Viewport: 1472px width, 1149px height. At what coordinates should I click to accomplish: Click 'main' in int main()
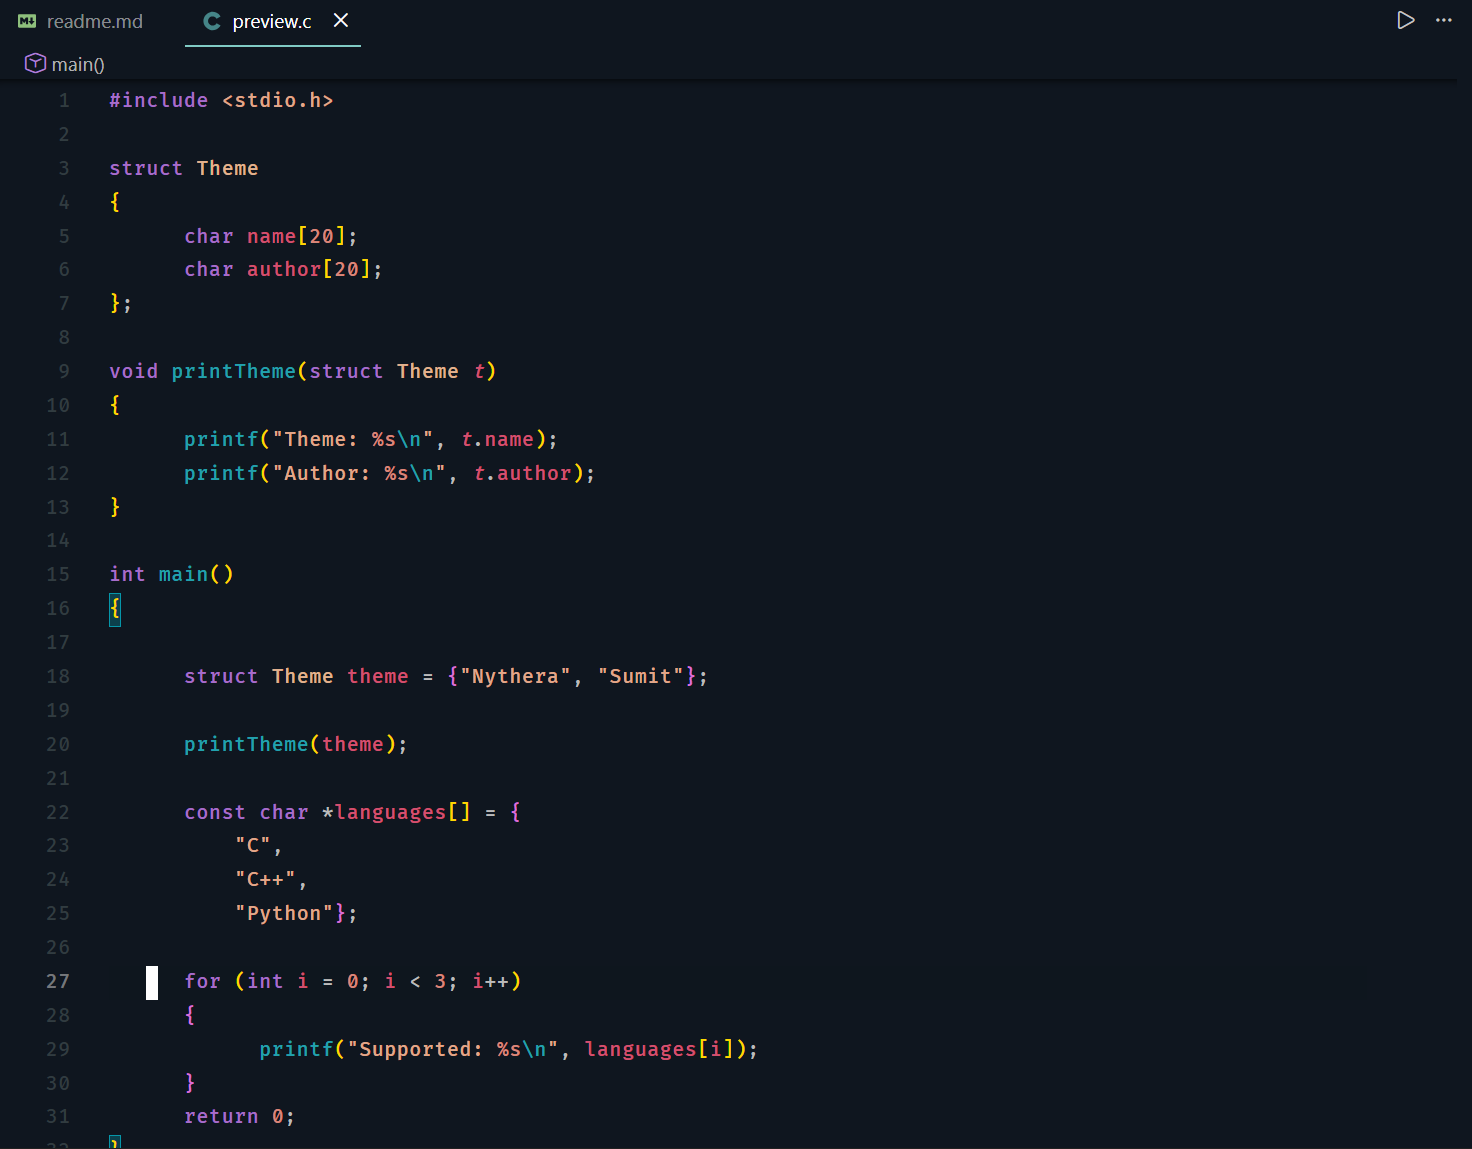tap(184, 574)
